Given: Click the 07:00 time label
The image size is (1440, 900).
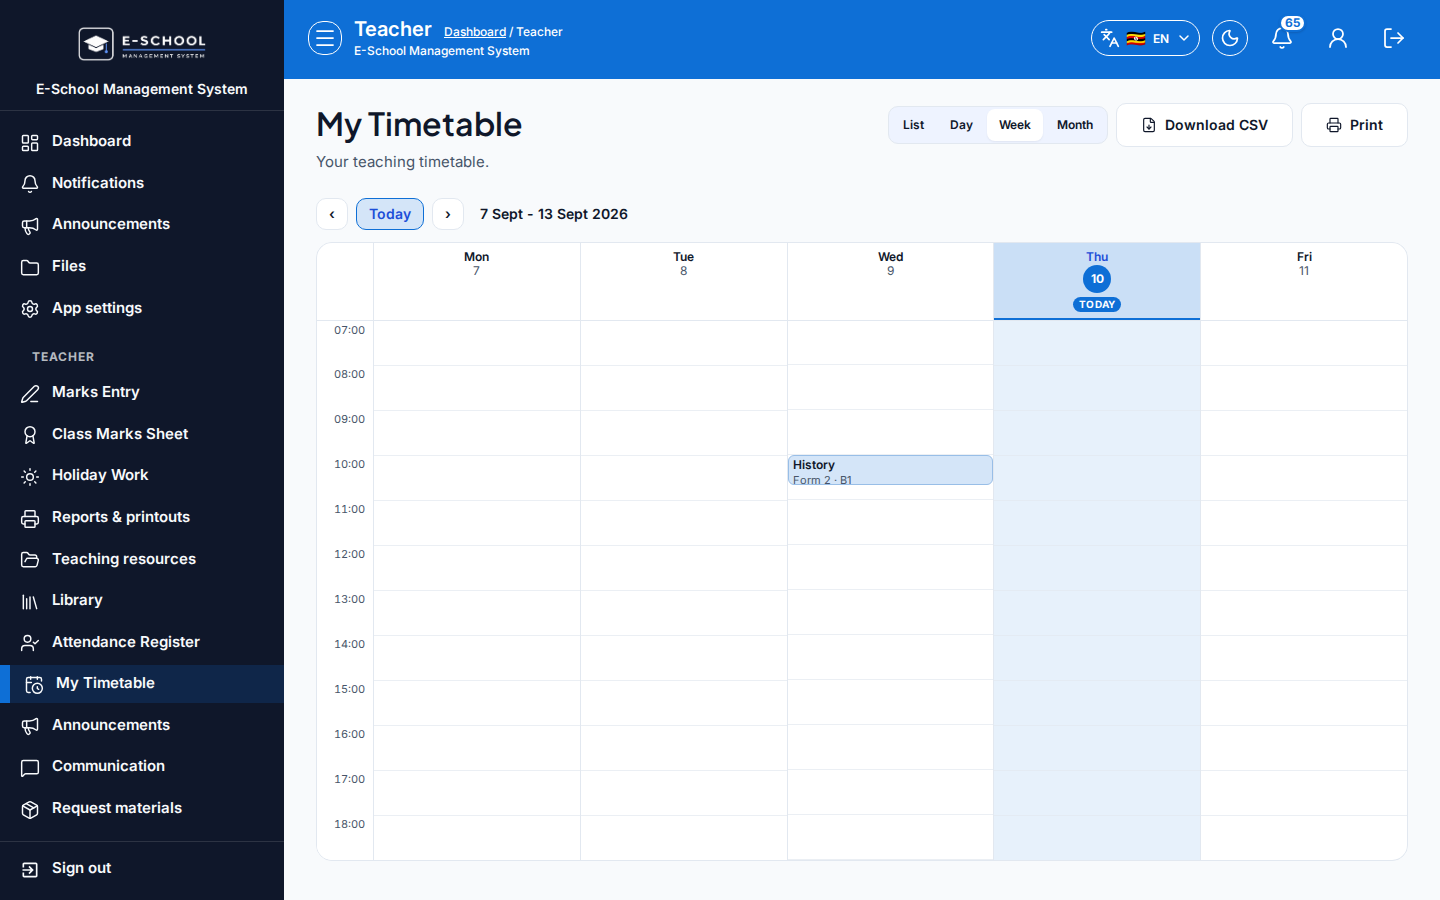Looking at the screenshot, I should (x=349, y=330).
